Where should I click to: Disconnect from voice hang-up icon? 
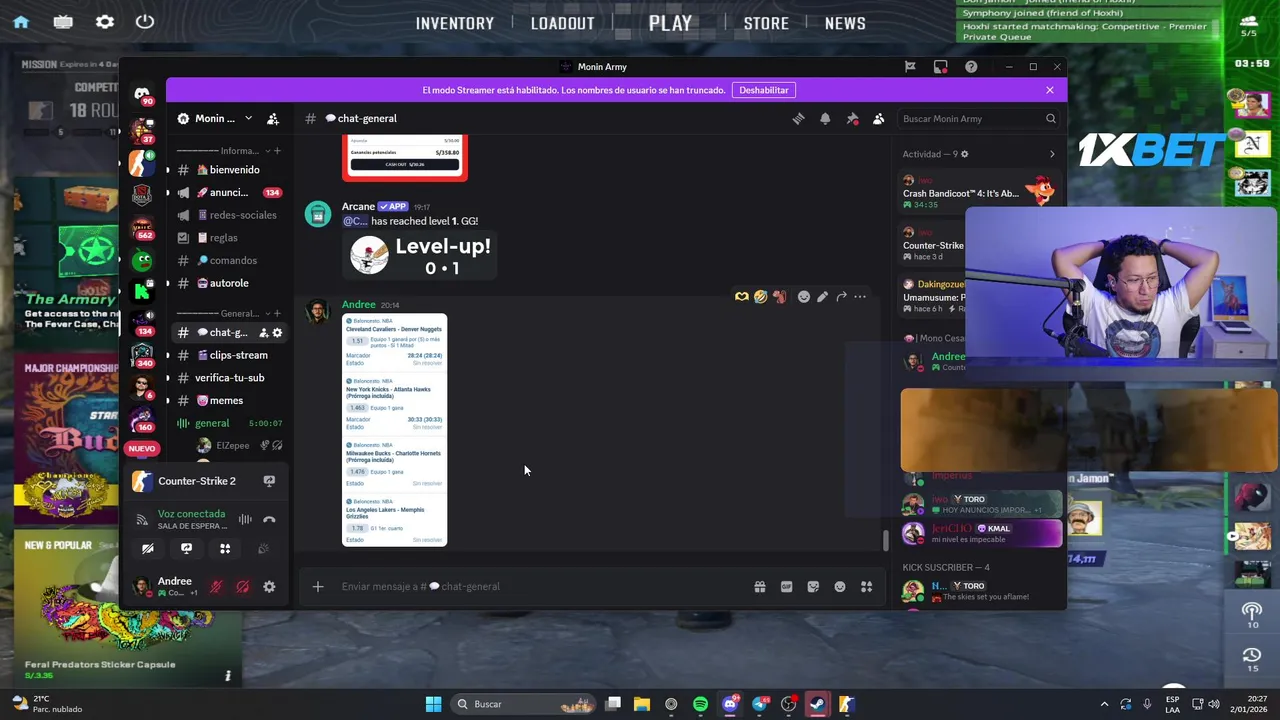pos(269,519)
